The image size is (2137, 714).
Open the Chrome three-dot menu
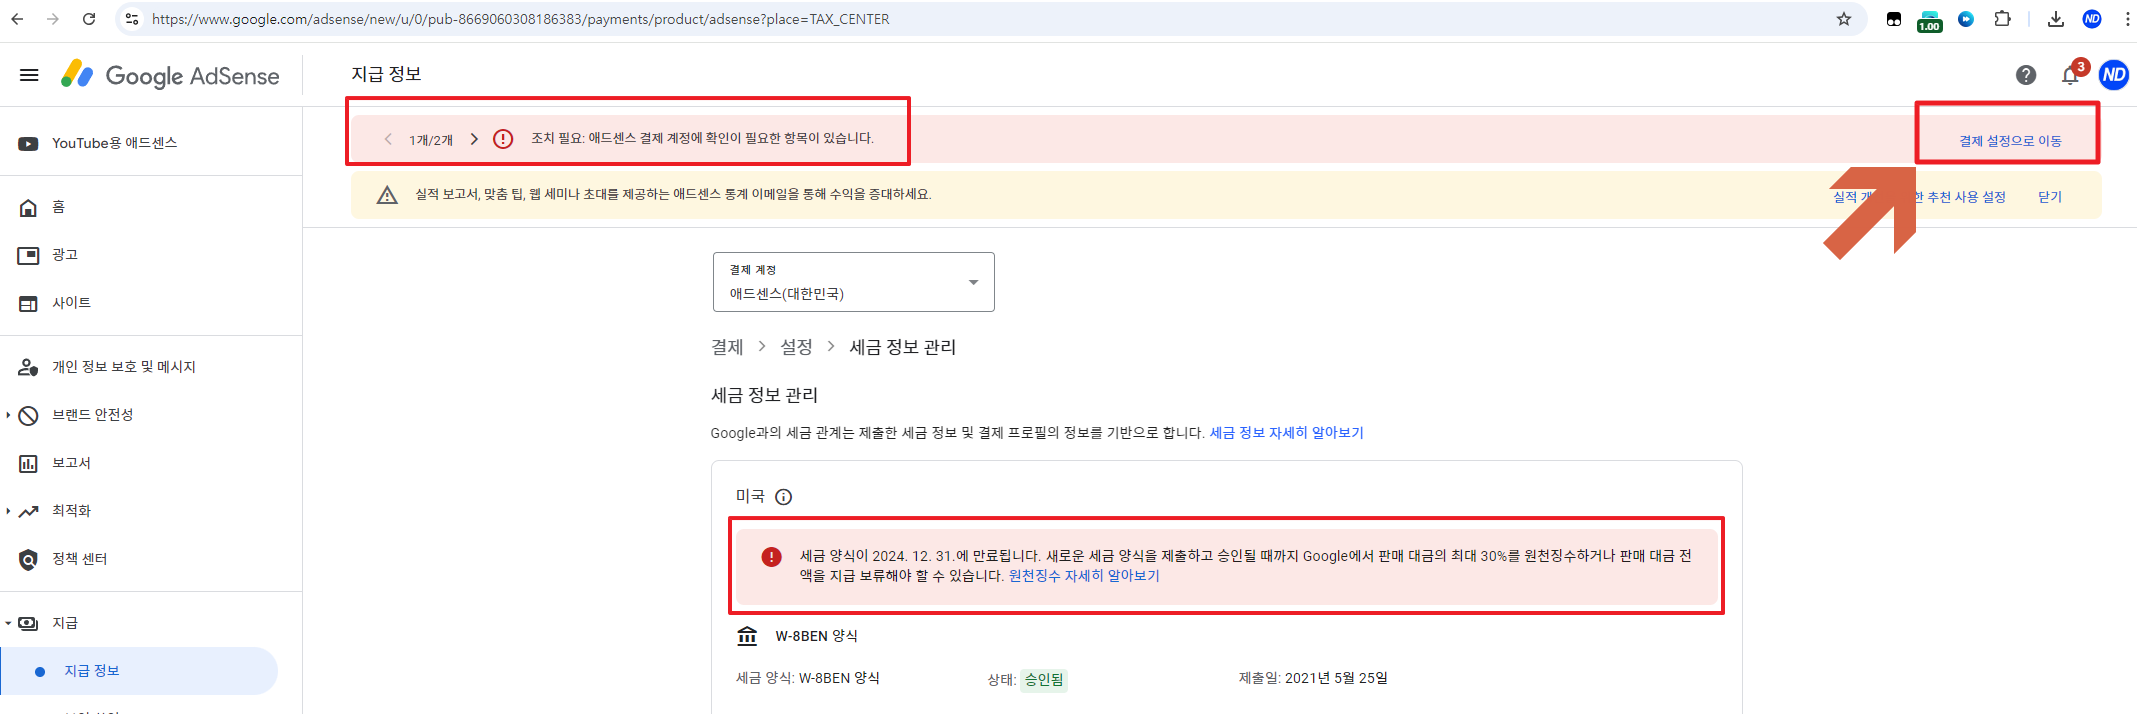(x=2127, y=19)
